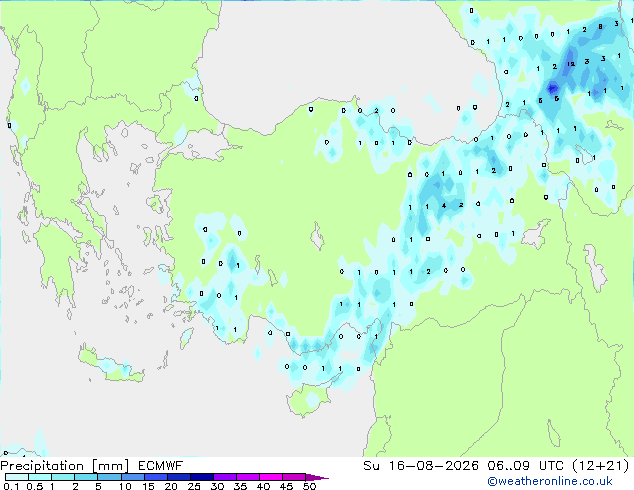Select the 5–10 mm legend swatch
The width and height of the screenshot is (634, 490).
click(110, 477)
